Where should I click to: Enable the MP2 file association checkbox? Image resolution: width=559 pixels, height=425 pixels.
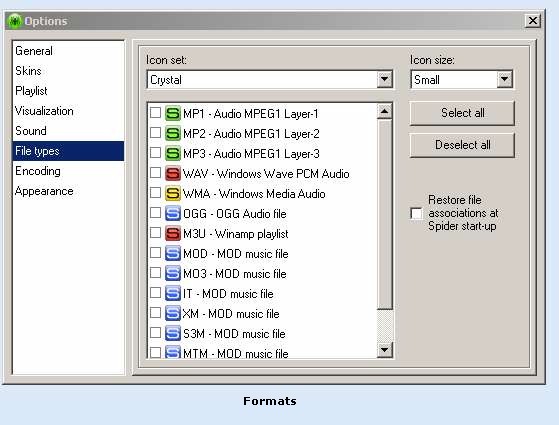[x=155, y=133]
